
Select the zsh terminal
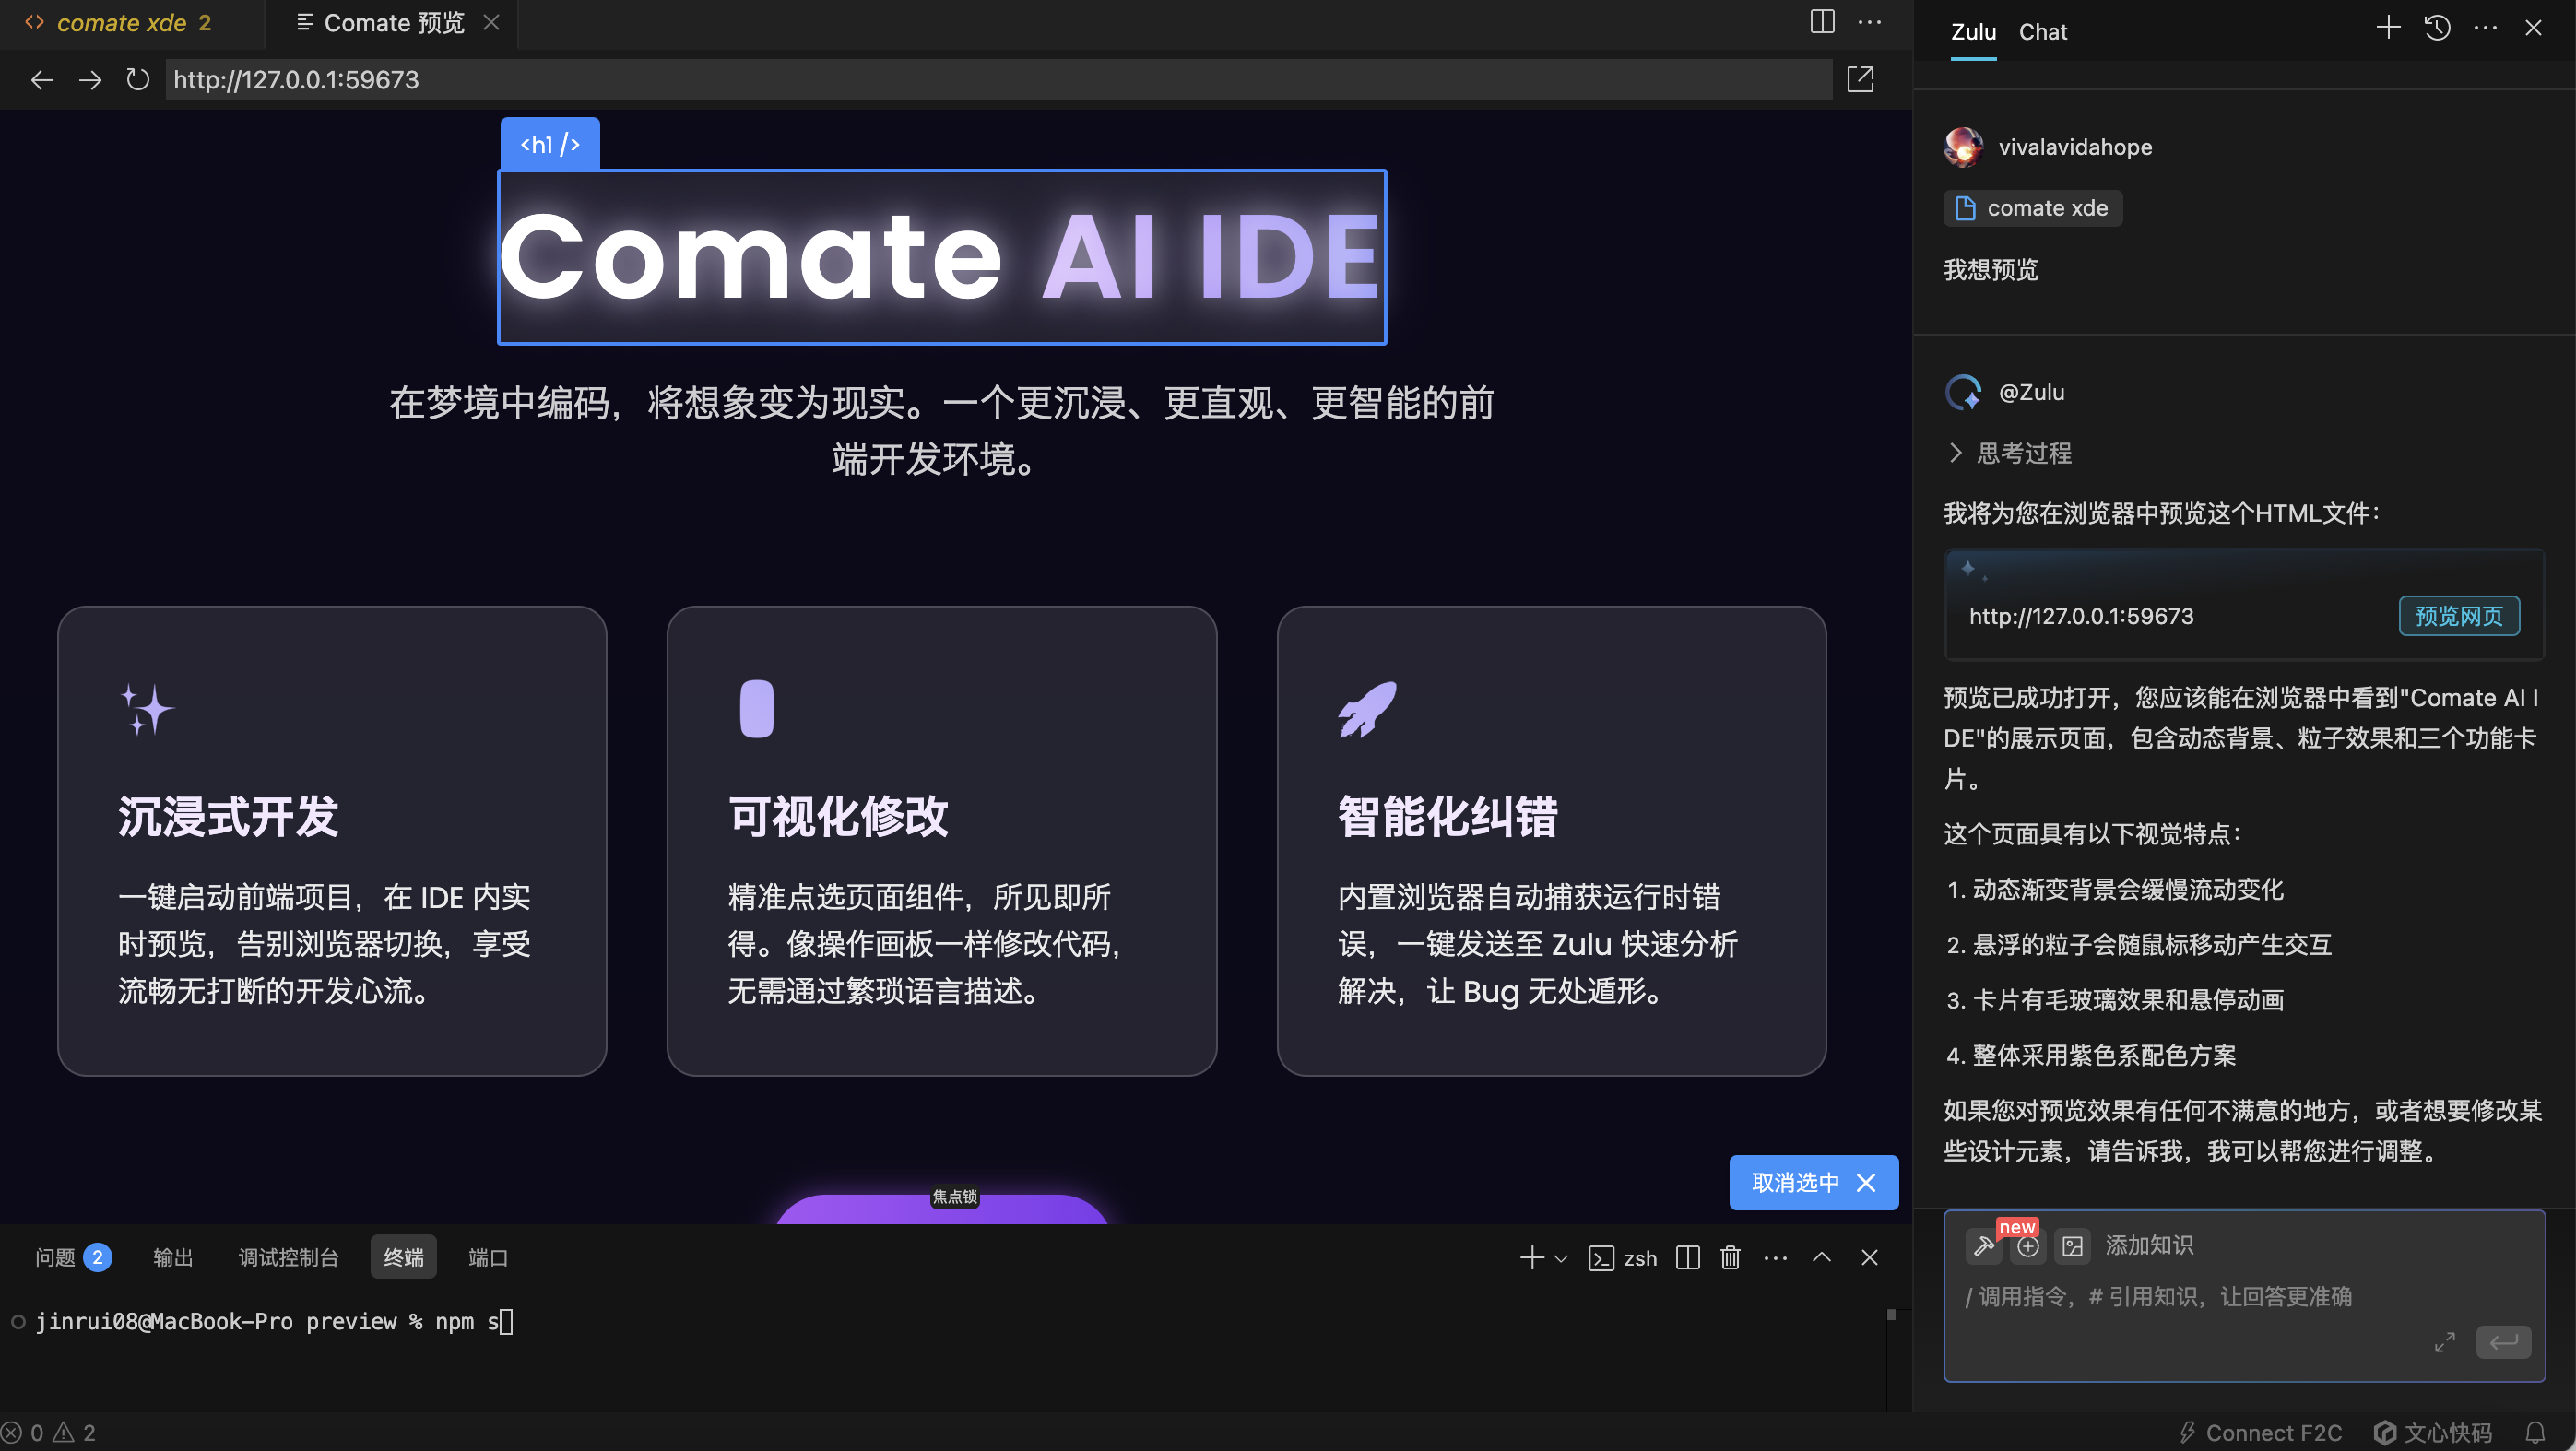[x=1623, y=1258]
